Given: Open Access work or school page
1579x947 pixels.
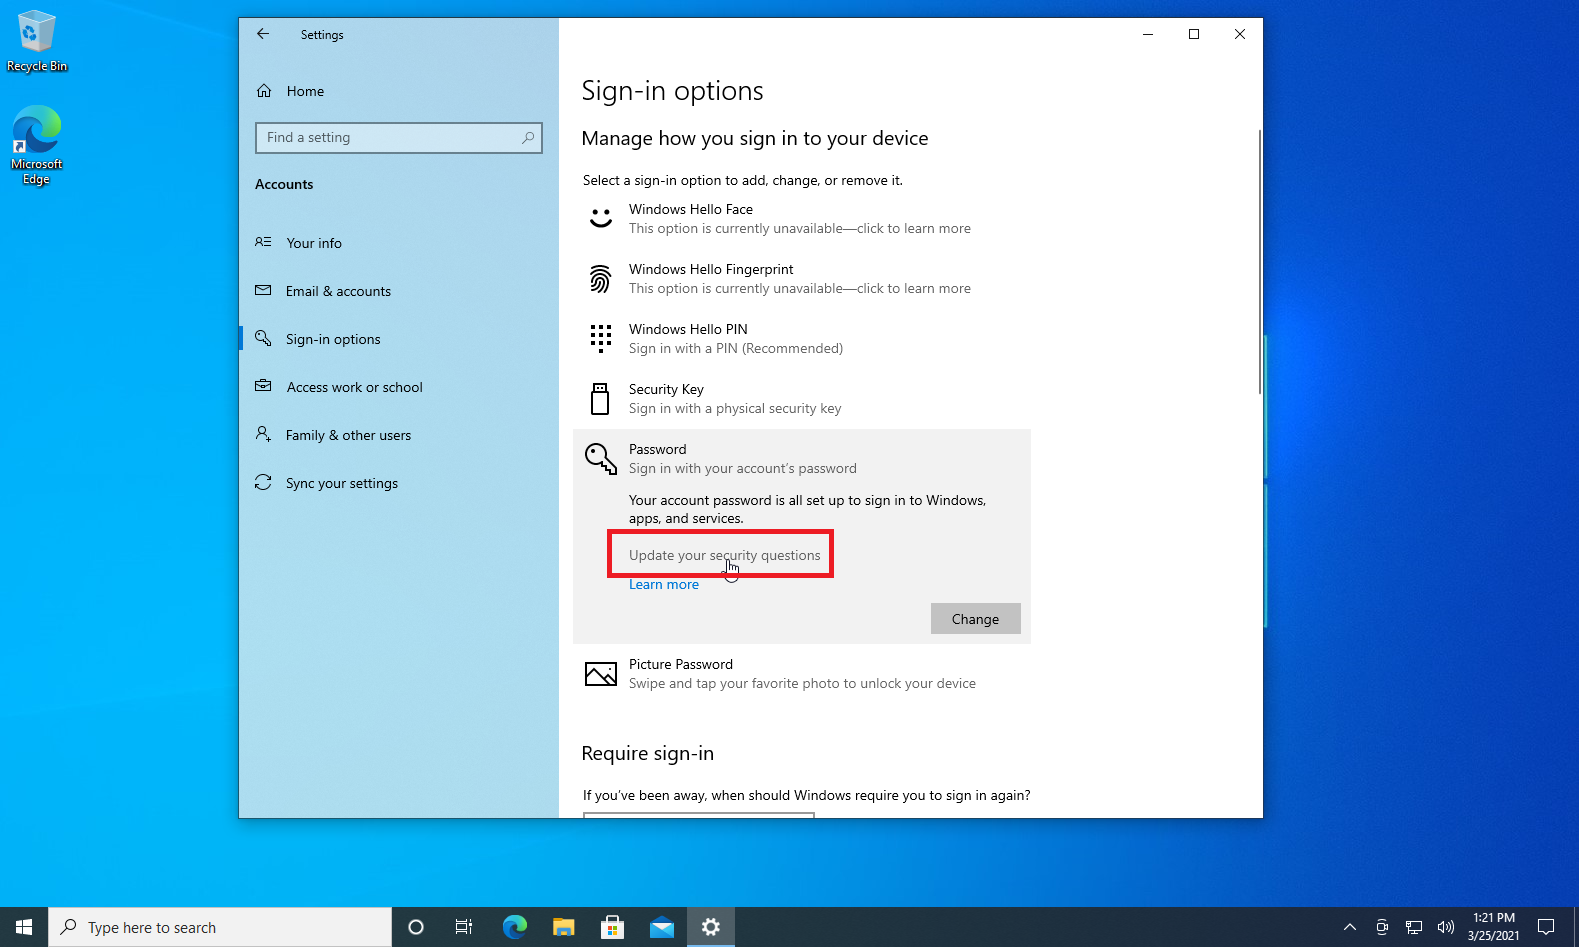Looking at the screenshot, I should [x=398, y=387].
